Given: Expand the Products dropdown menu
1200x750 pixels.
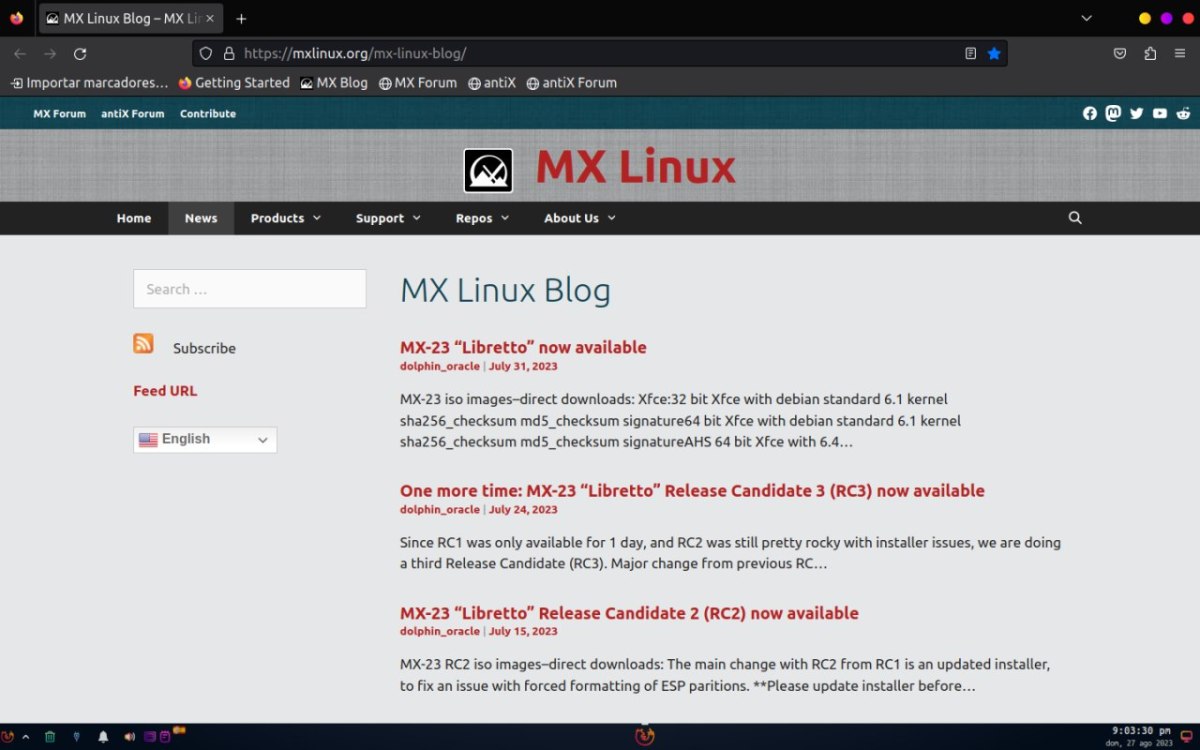Looking at the screenshot, I should (285, 218).
